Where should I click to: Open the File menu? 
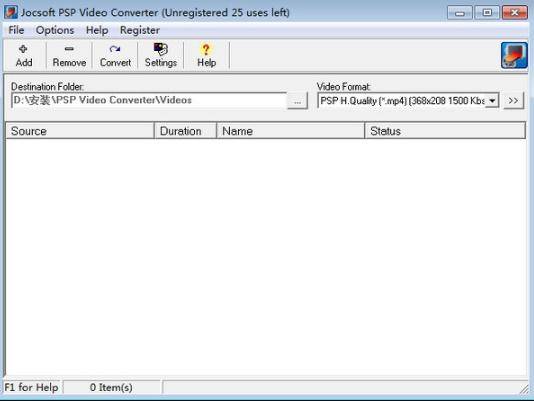(16, 30)
